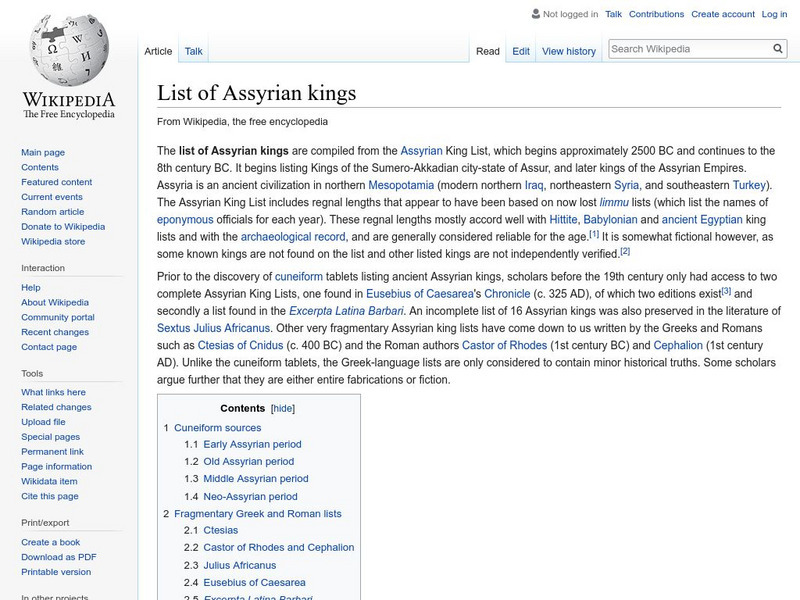800x600 pixels.
Task: Select the Read tab
Action: (488, 51)
